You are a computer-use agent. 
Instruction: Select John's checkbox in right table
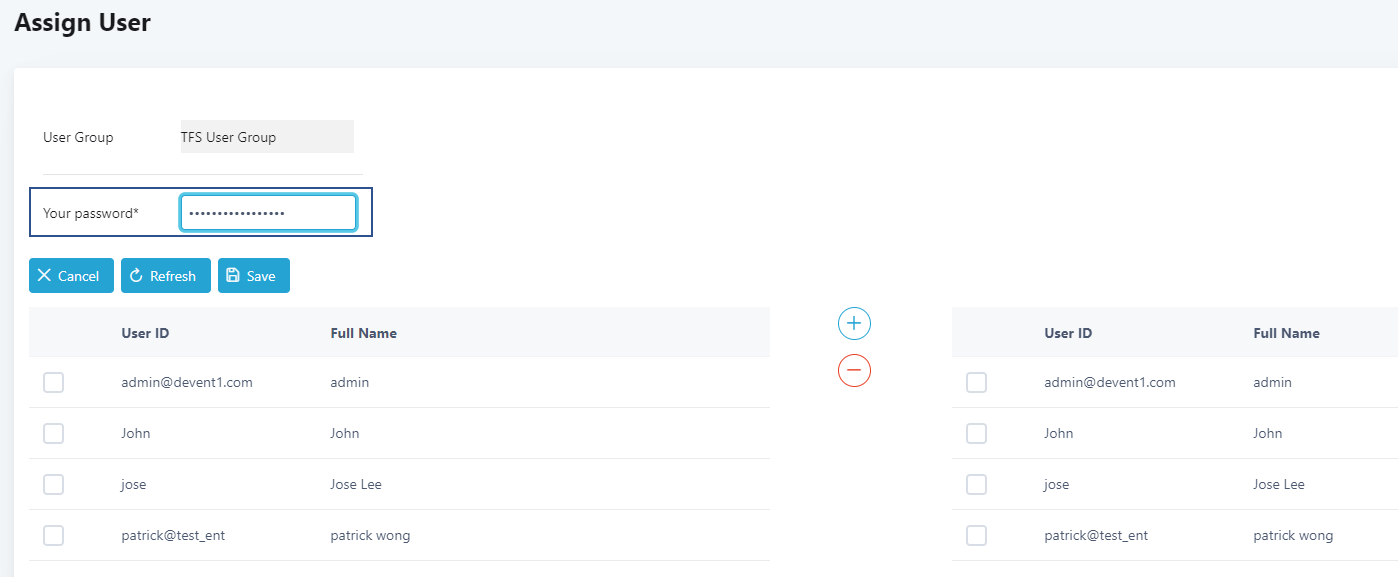[x=977, y=433]
